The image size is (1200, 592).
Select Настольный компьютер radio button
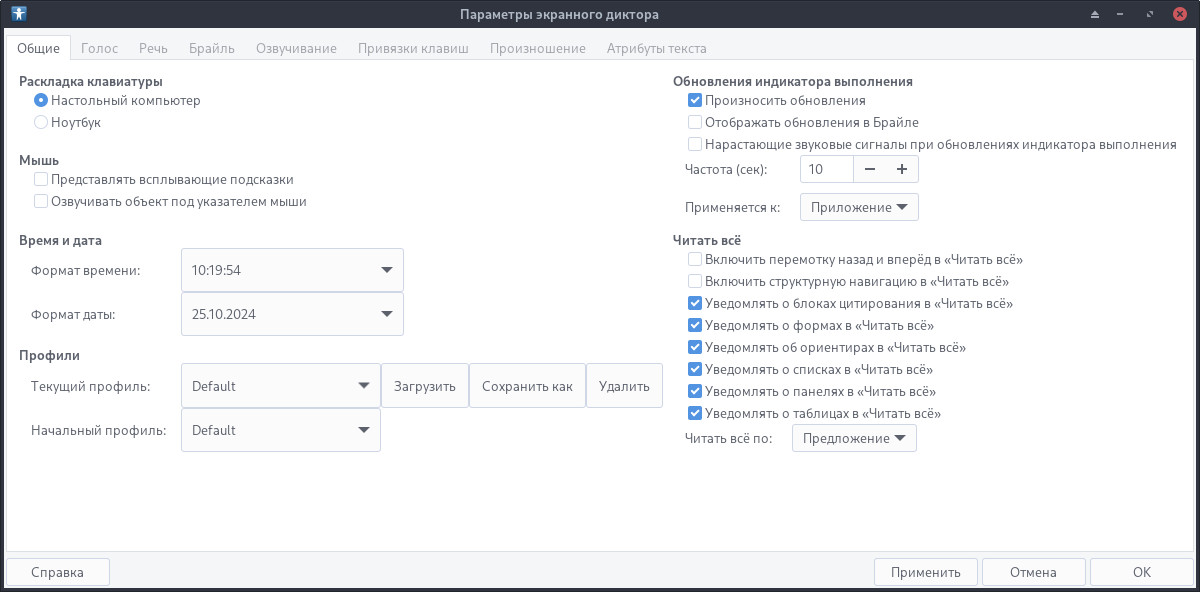point(41,100)
